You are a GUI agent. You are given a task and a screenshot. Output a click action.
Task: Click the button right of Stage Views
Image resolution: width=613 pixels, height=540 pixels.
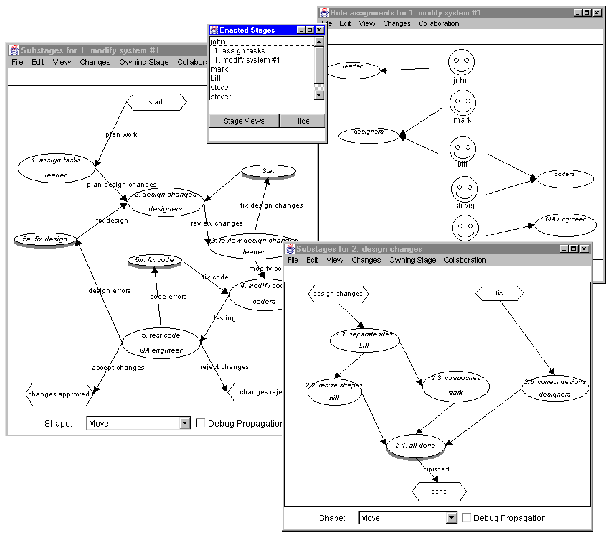click(302, 120)
